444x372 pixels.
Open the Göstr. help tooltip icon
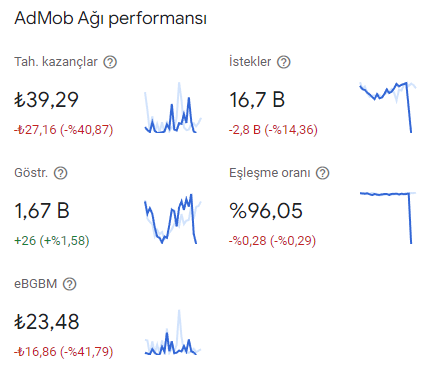(61, 173)
